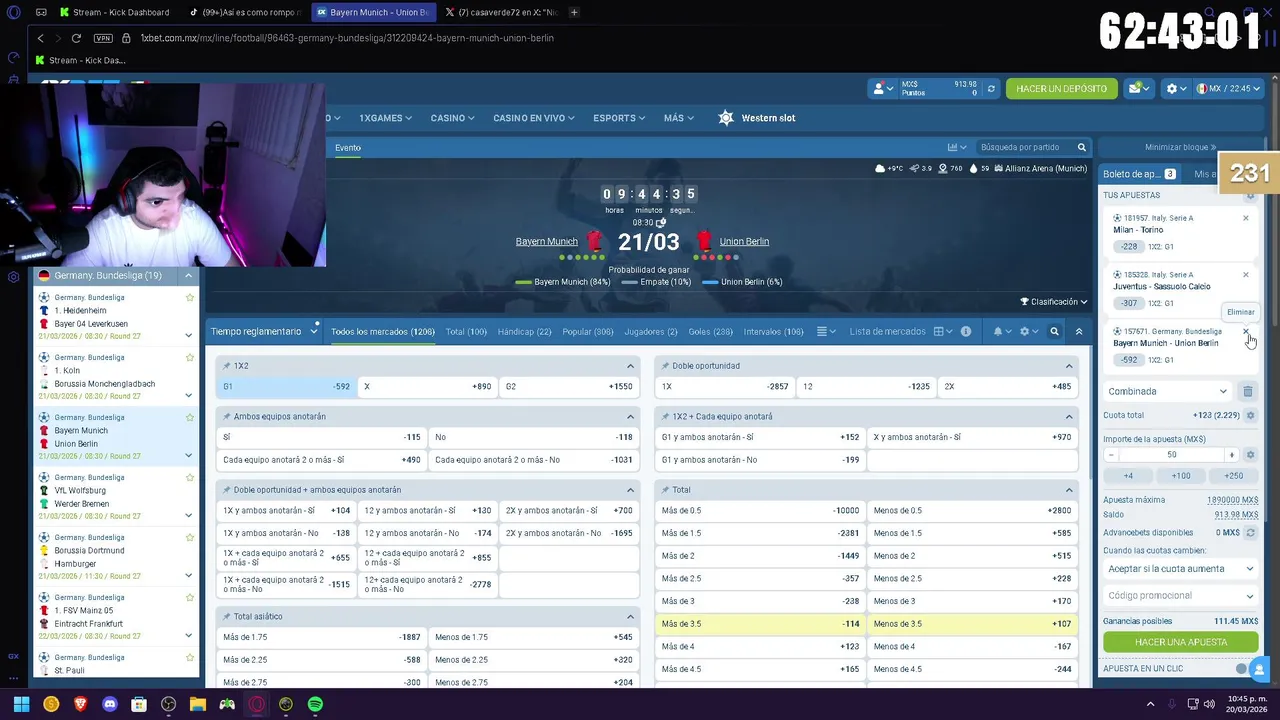This screenshot has width=1280, height=720.
Task: Open the market grid layout selector
Action: coord(942,331)
